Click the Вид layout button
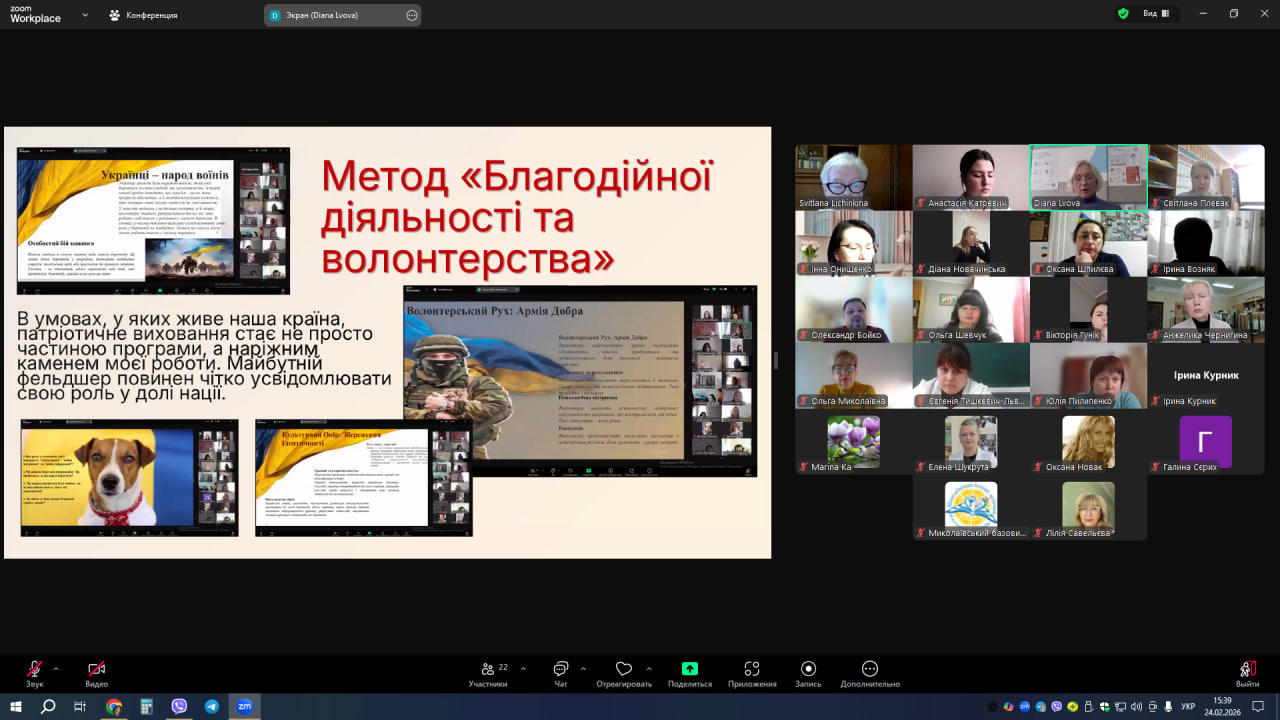 [1155, 14]
